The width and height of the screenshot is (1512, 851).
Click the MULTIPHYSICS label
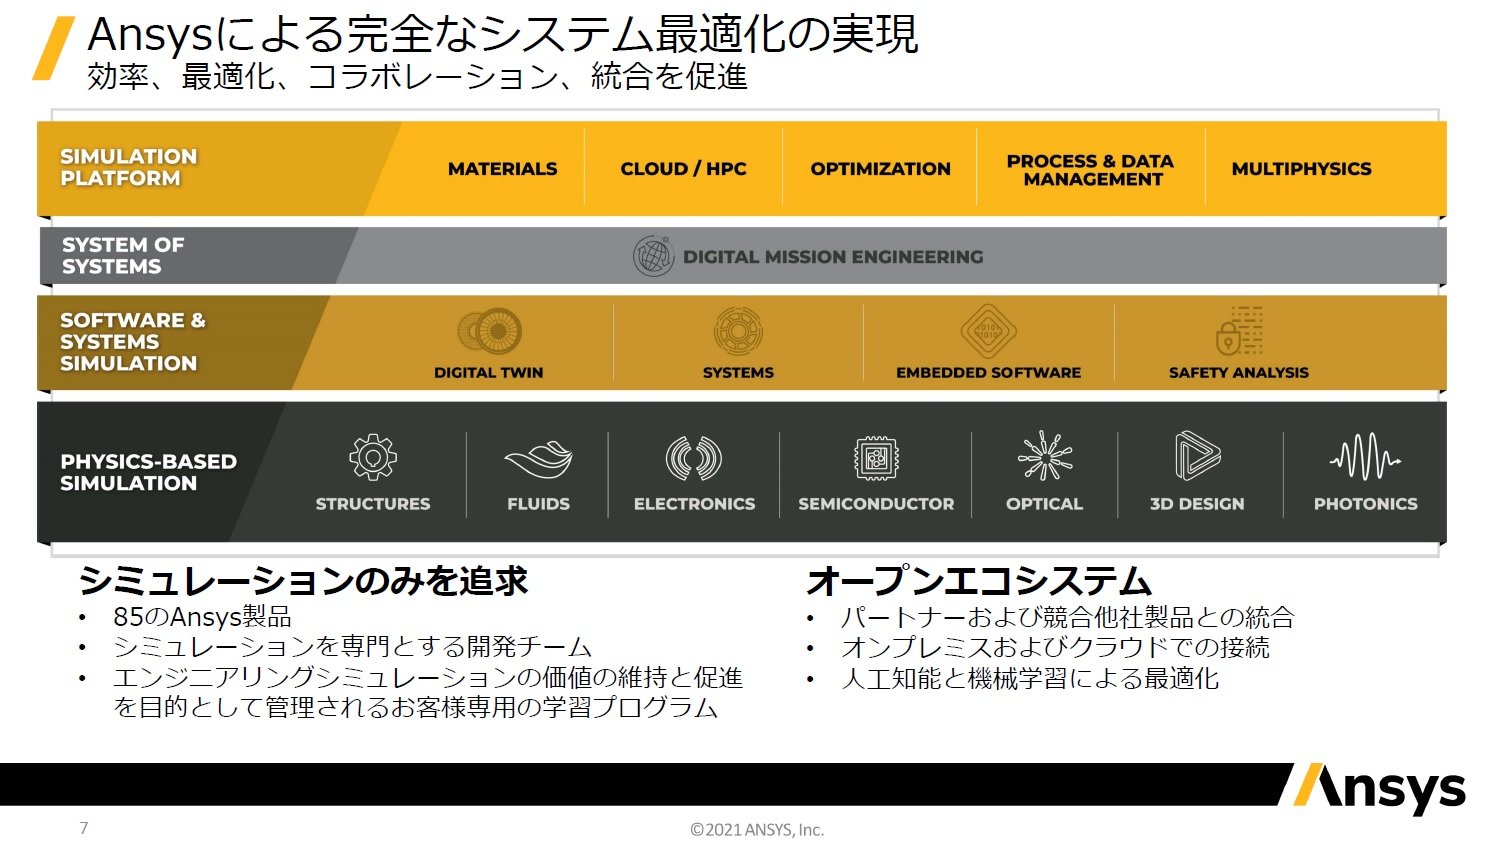point(1301,169)
